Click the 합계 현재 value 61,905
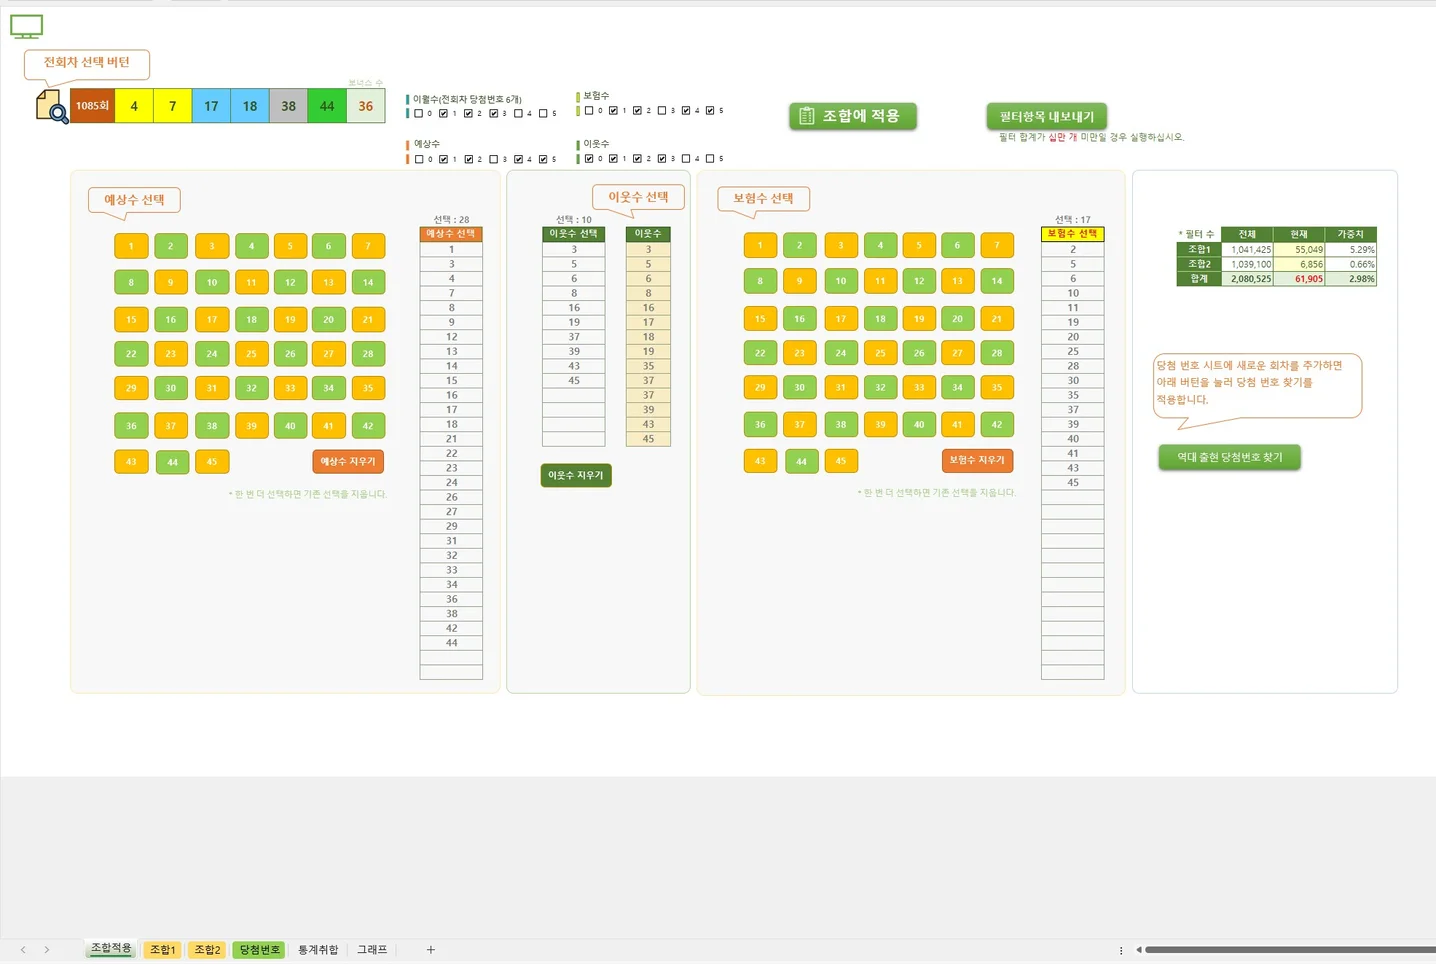The width and height of the screenshot is (1436, 964). point(1299,279)
